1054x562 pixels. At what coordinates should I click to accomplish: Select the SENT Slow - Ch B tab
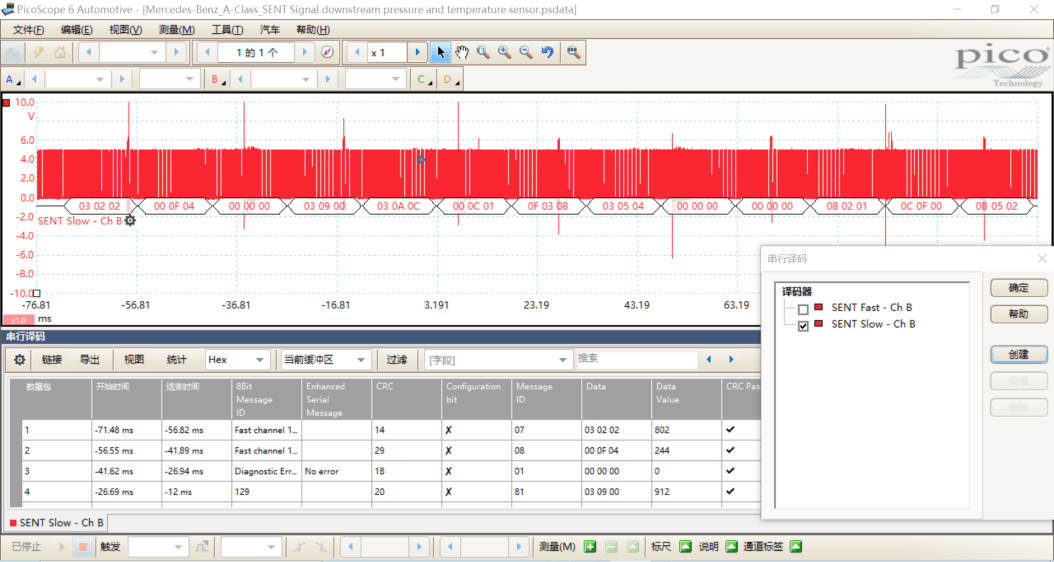[x=57, y=522]
